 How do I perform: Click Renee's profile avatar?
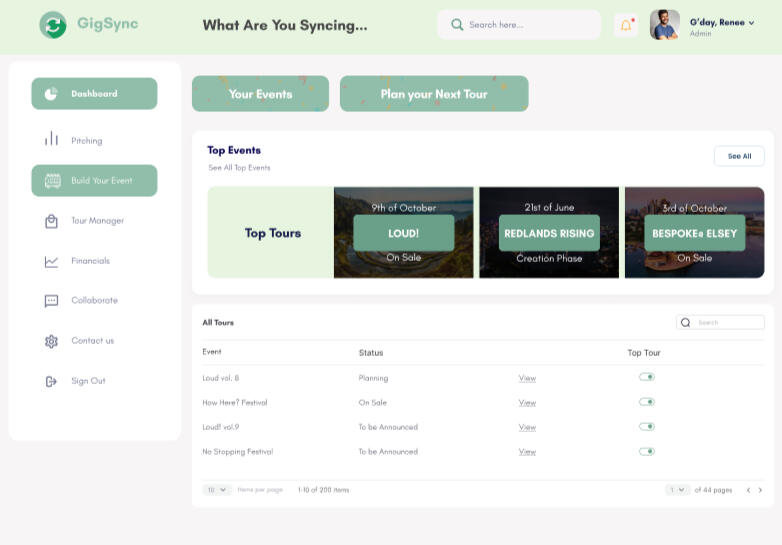coord(665,24)
